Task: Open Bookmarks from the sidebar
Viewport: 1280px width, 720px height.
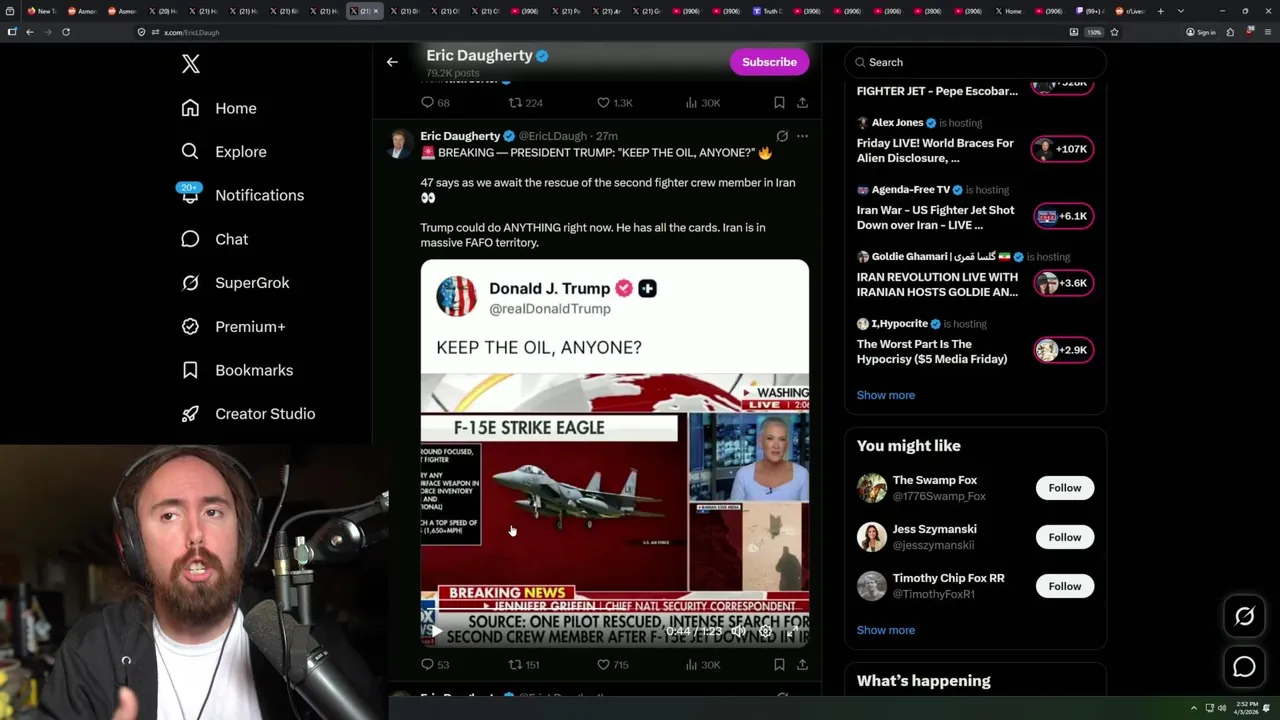Action: pyautogui.click(x=237, y=370)
